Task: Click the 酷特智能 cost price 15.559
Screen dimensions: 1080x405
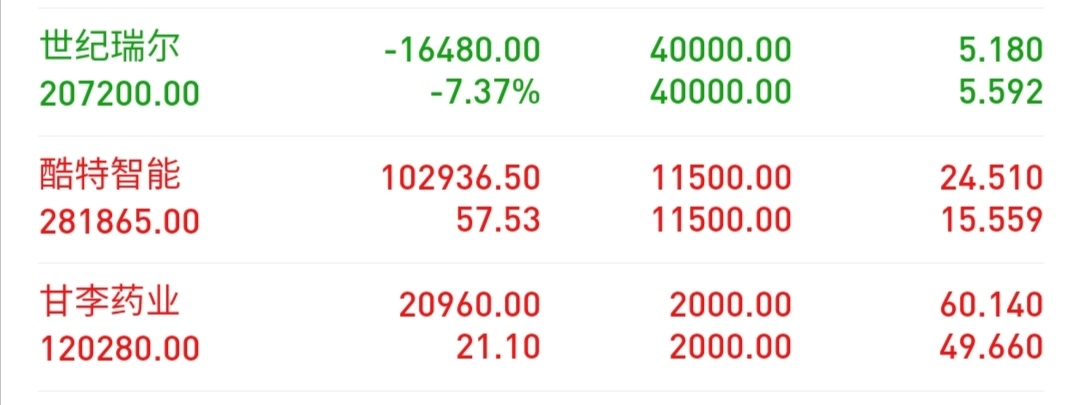Action: tap(993, 221)
